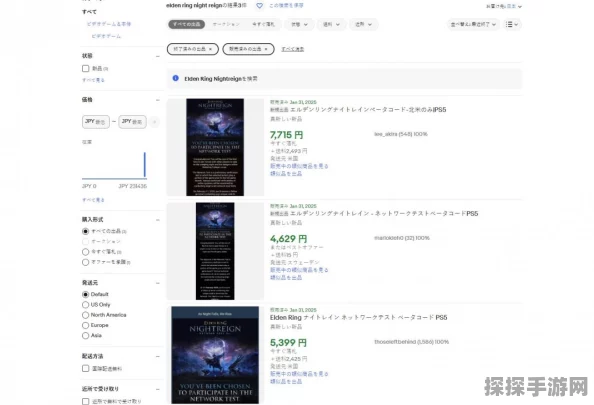Tick the free international shipping checkbox

pyautogui.click(x=86, y=368)
